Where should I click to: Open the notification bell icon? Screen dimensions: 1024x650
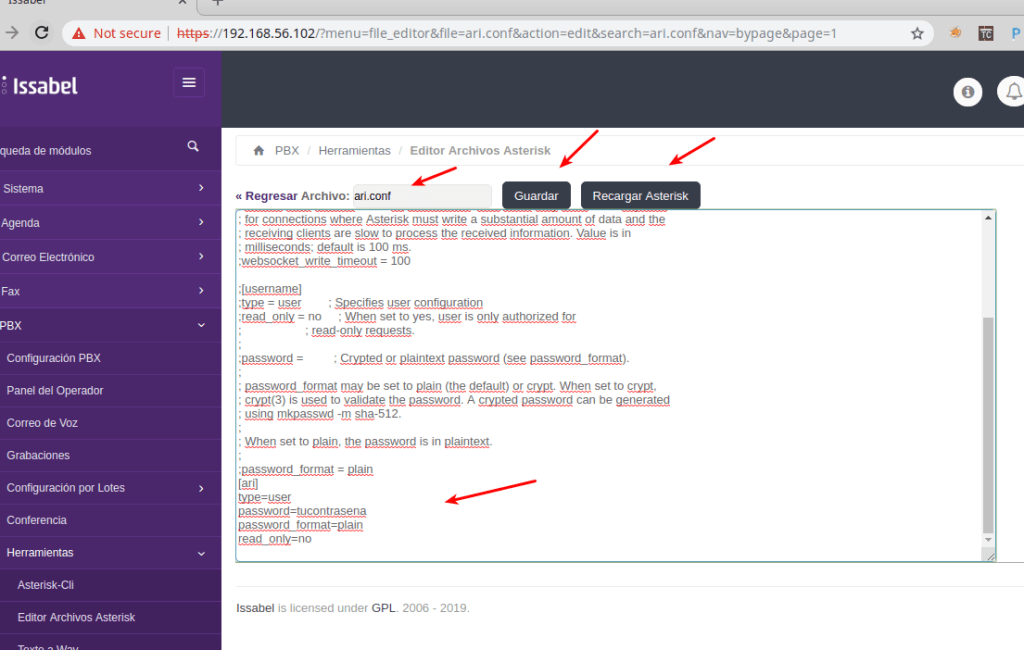click(1013, 92)
